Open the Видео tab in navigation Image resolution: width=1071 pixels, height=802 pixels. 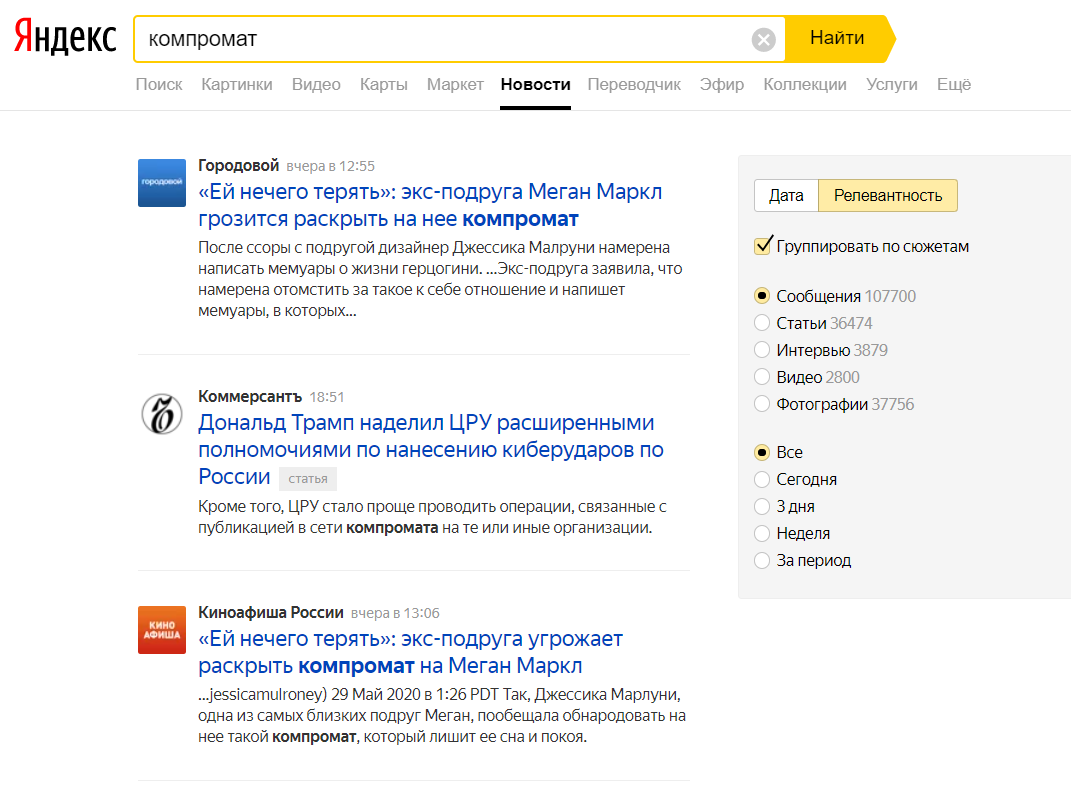[x=316, y=85]
